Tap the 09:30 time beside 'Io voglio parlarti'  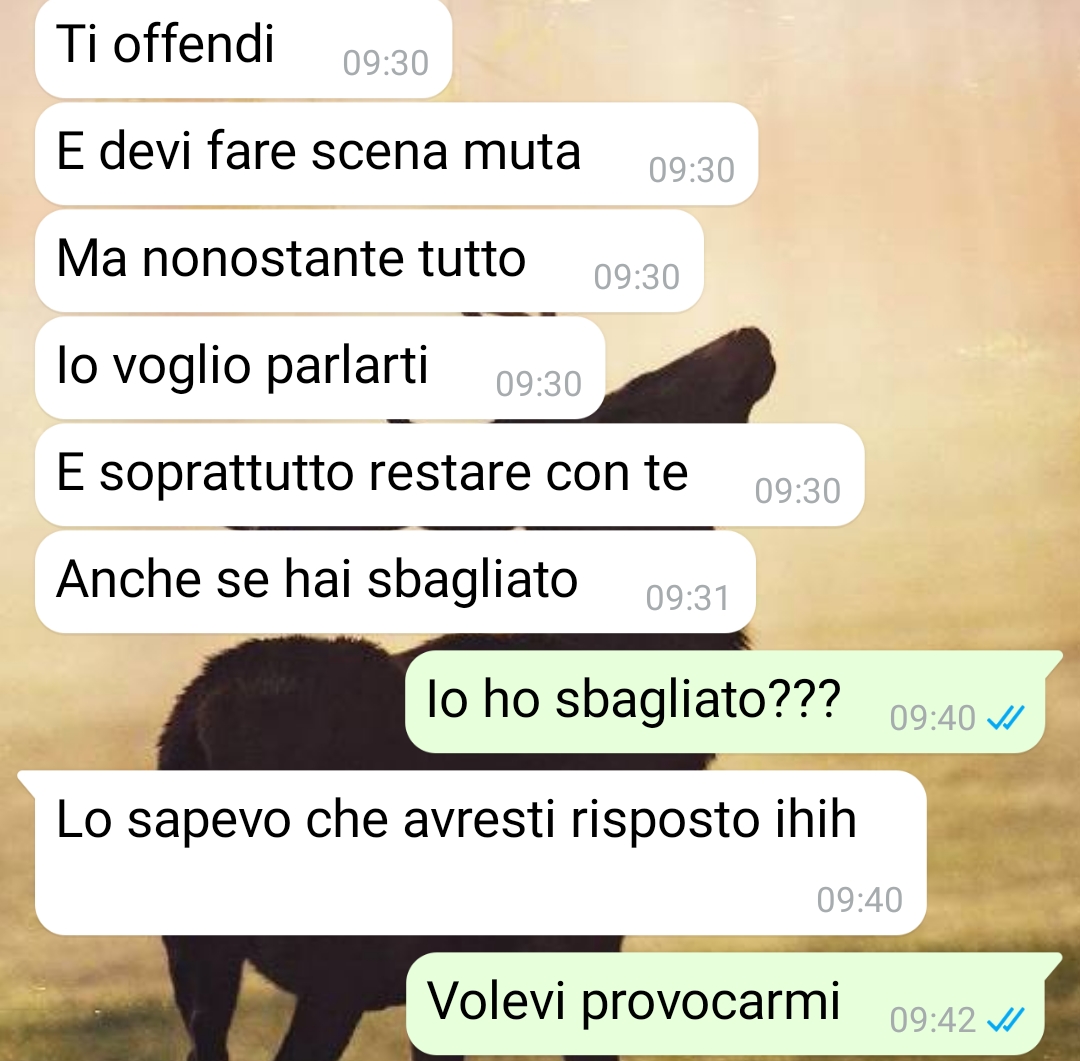538,384
